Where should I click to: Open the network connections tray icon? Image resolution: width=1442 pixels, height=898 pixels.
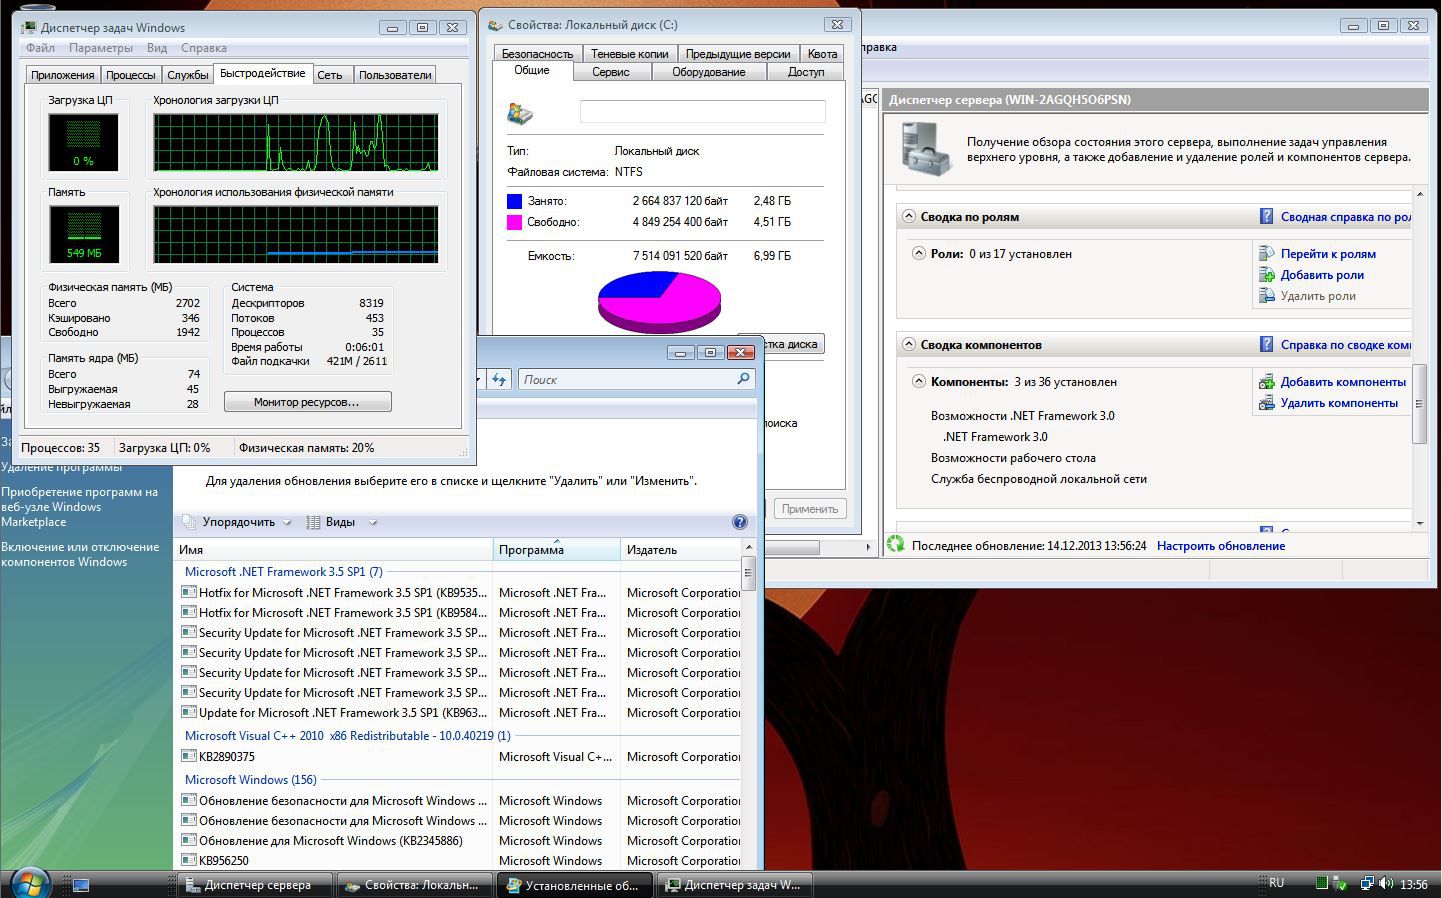click(1365, 884)
